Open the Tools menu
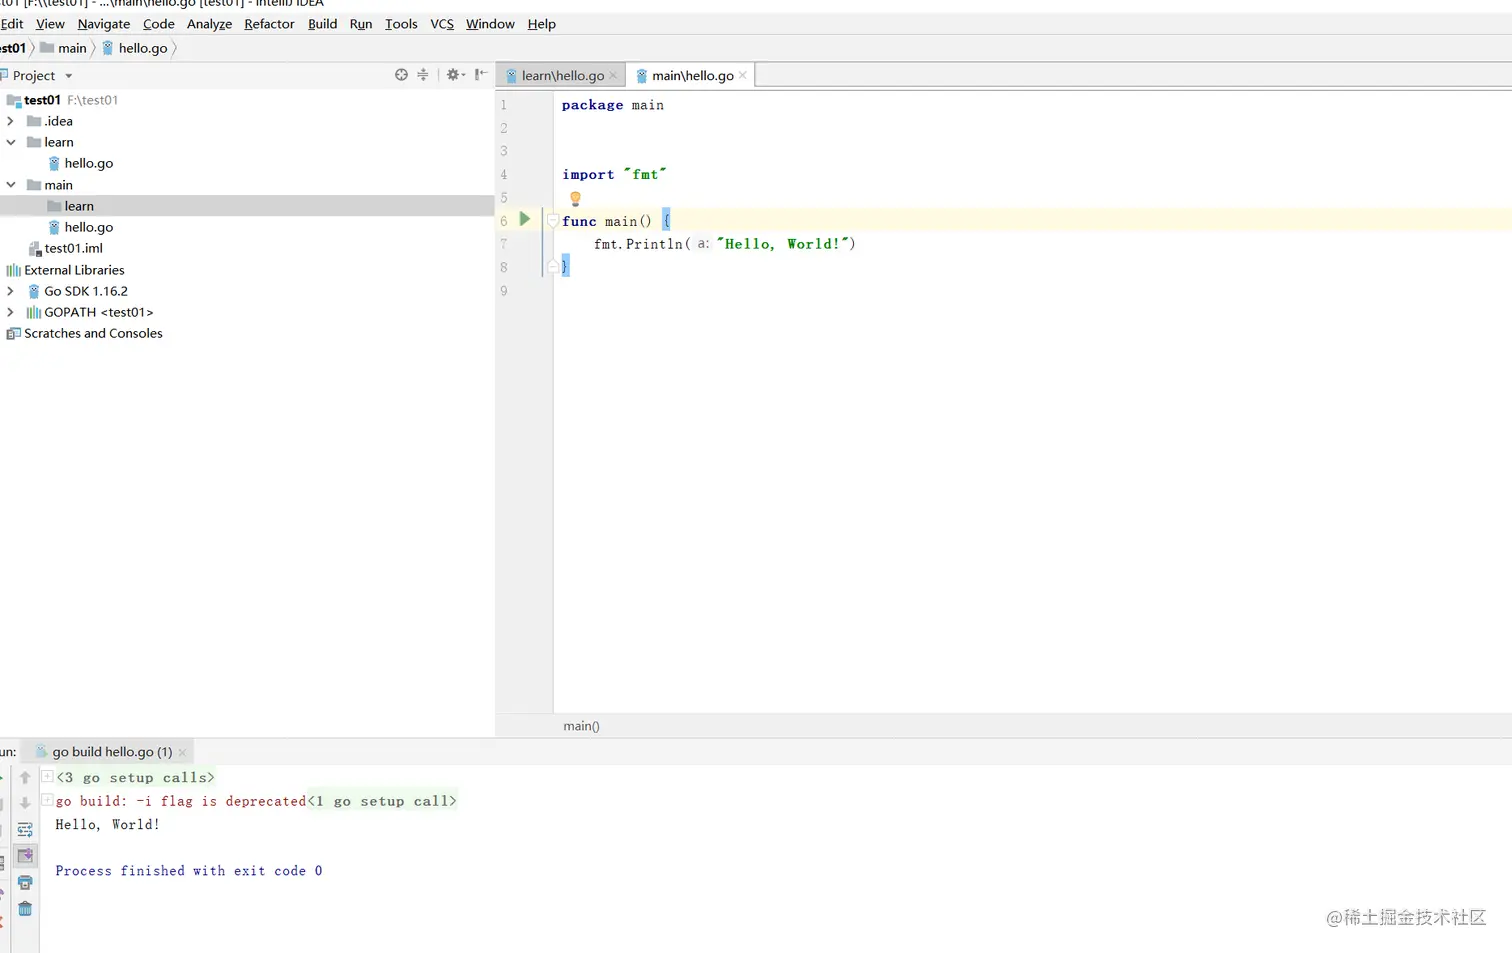The height and width of the screenshot is (953, 1512). coord(401,24)
